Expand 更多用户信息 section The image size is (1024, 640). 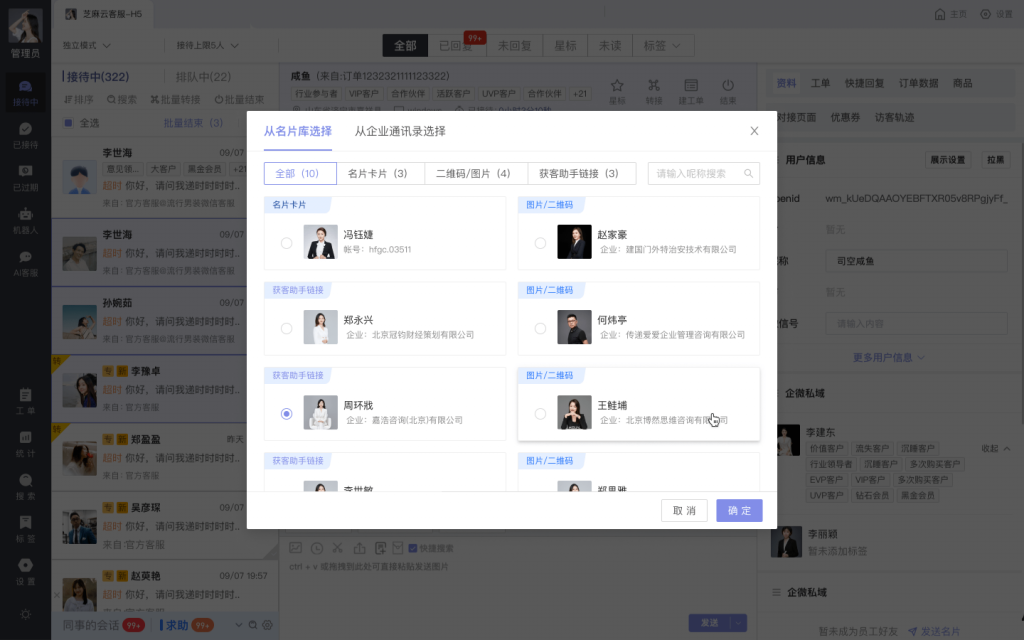point(888,357)
